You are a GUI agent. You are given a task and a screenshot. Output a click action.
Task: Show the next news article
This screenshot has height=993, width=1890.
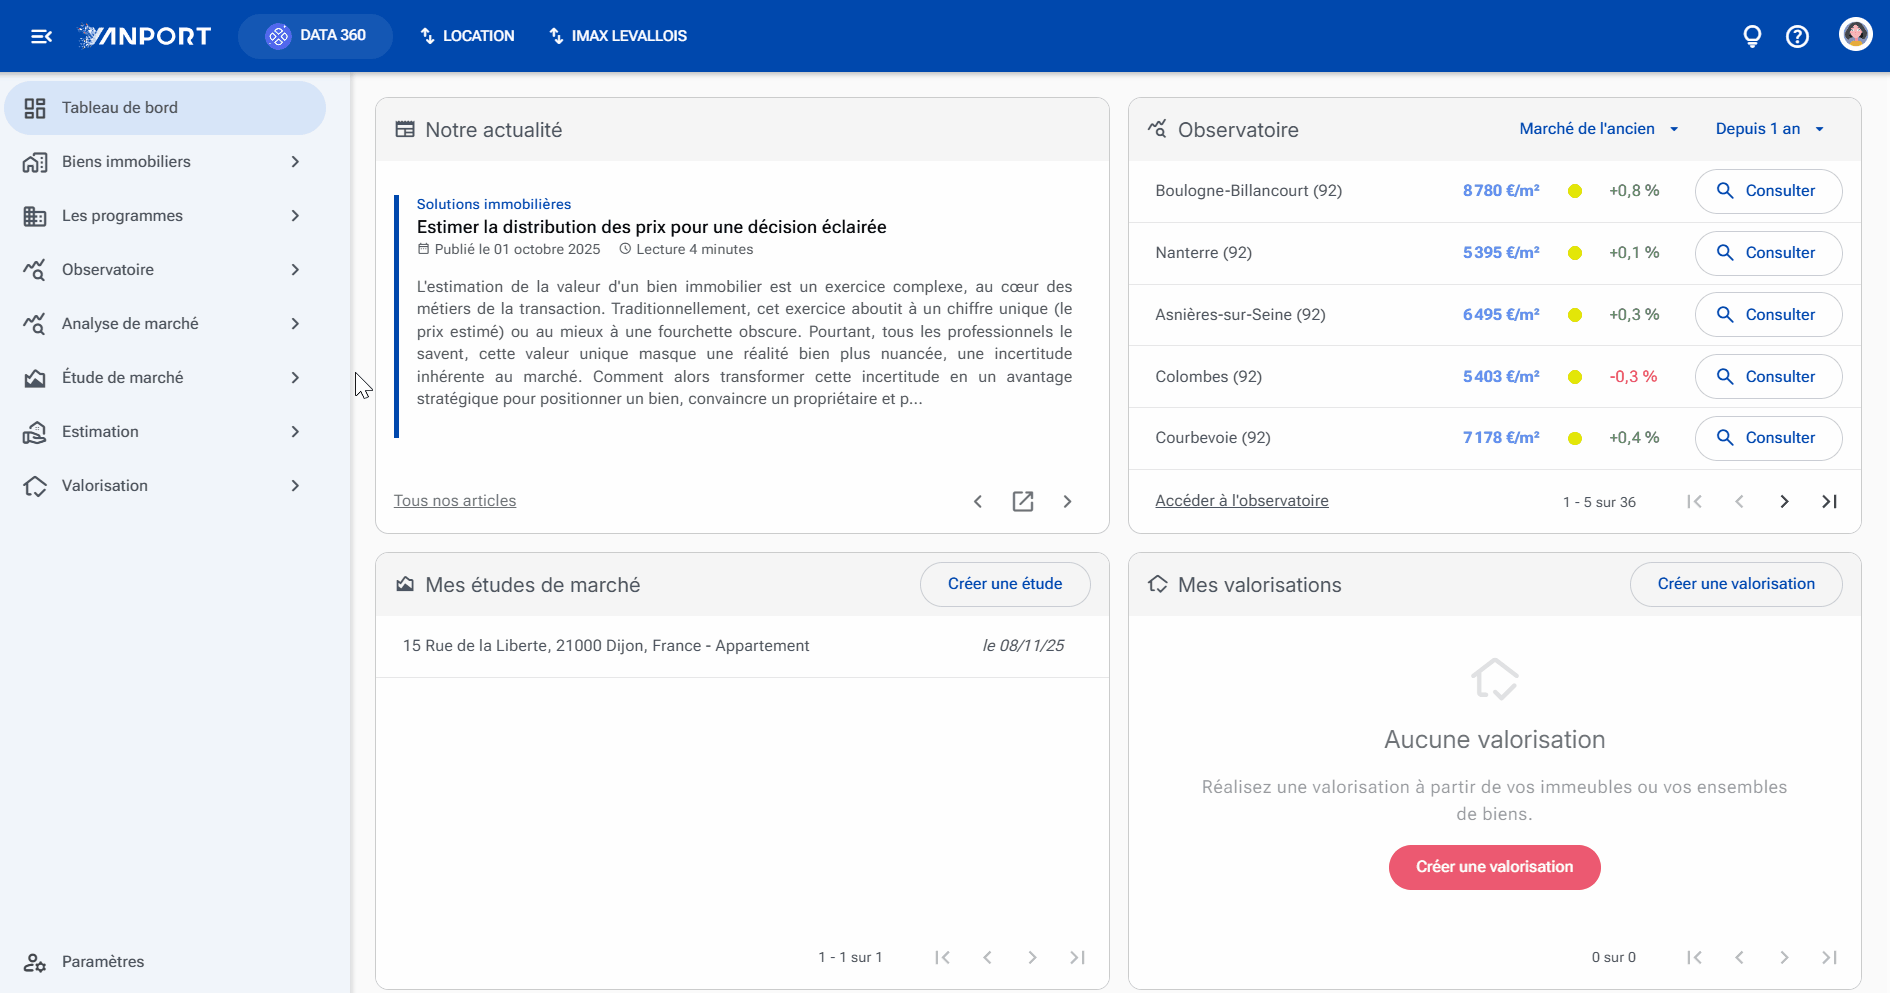[x=1067, y=501]
